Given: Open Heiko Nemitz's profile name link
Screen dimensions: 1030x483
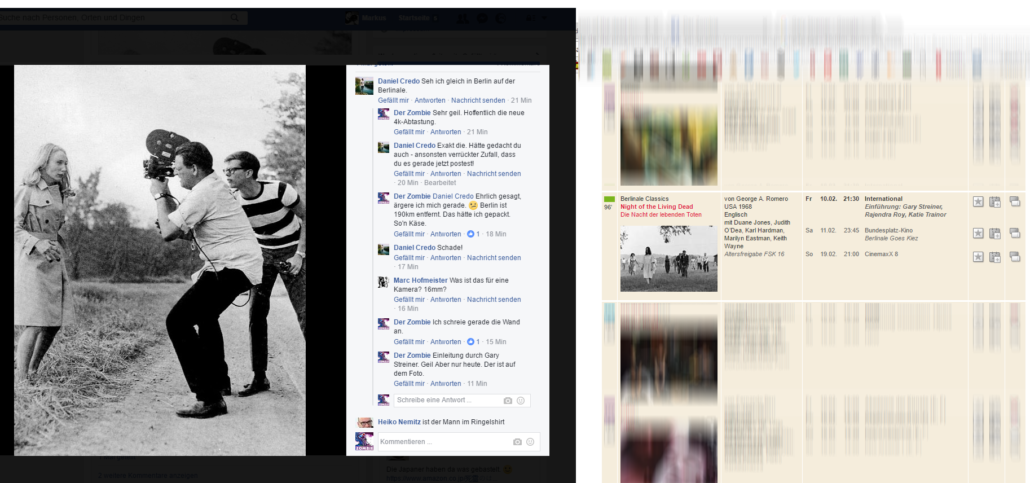Looking at the screenshot, I should pyautogui.click(x=399, y=422).
